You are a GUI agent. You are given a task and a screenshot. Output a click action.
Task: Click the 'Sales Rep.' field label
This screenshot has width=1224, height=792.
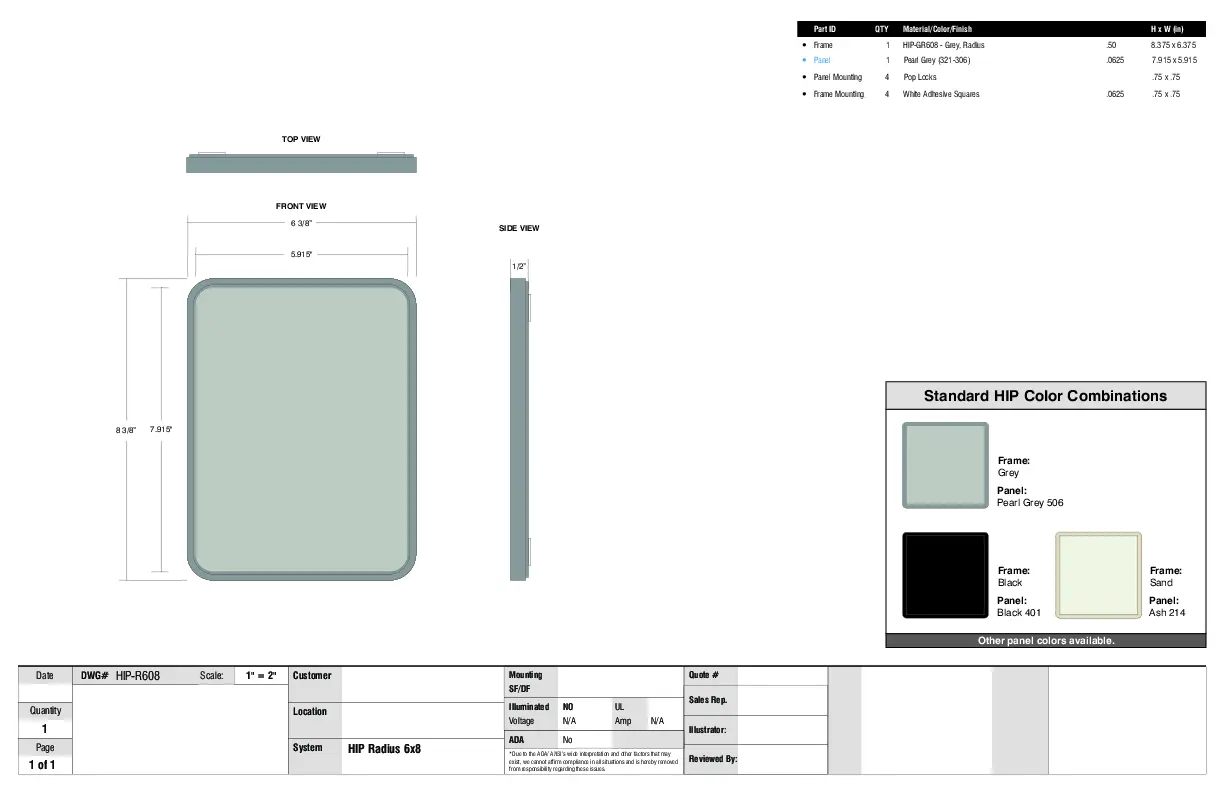(x=707, y=700)
